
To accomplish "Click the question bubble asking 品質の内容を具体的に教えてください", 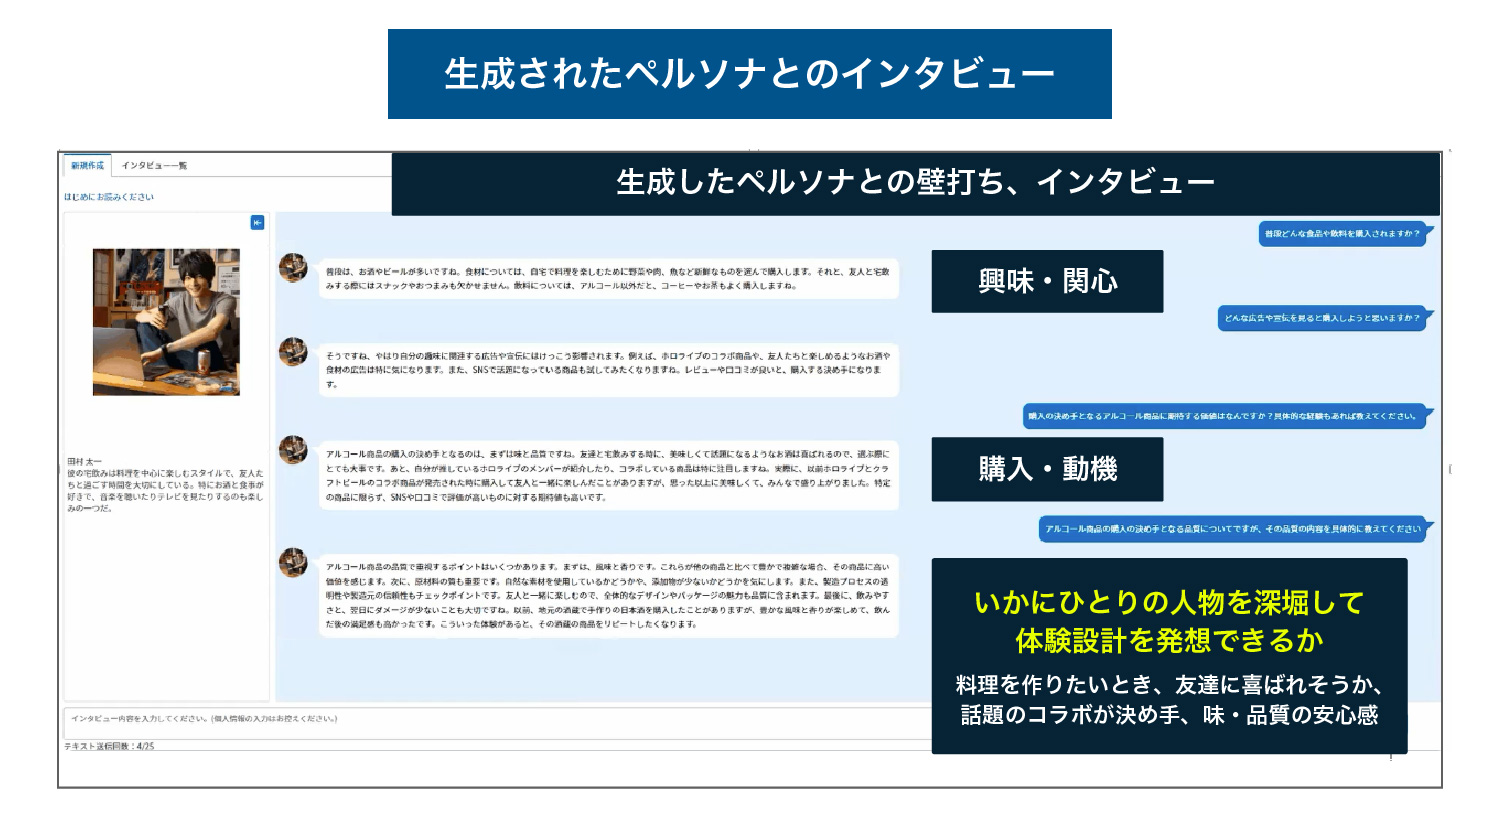I will click(1233, 529).
